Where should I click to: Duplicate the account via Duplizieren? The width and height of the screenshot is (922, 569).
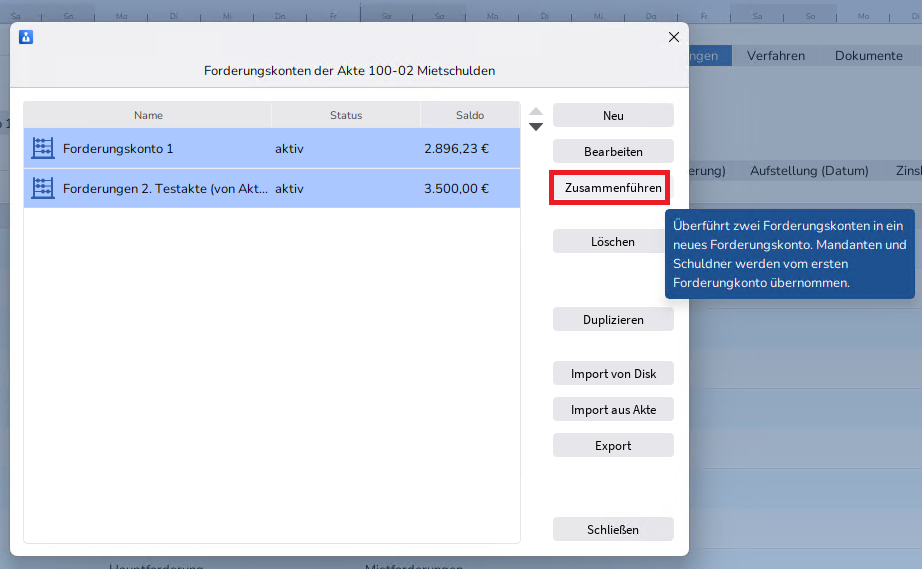(x=613, y=320)
